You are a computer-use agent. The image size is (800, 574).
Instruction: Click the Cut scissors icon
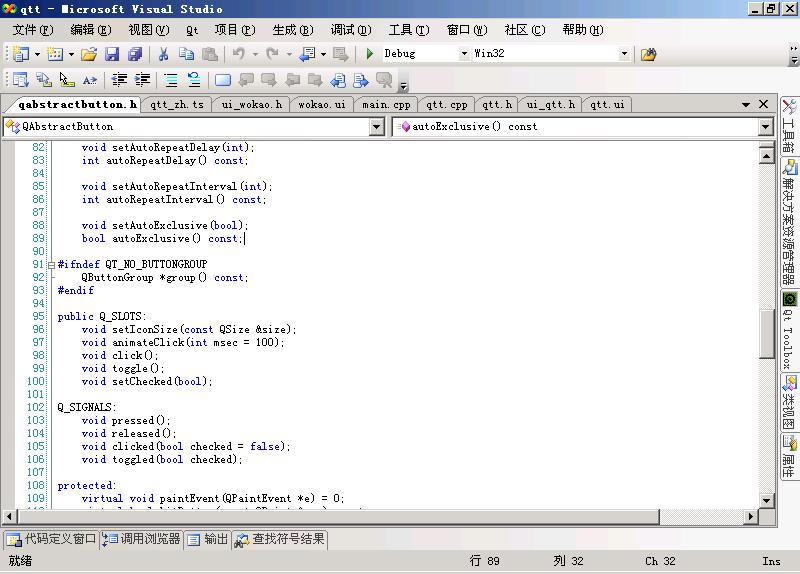[163, 54]
